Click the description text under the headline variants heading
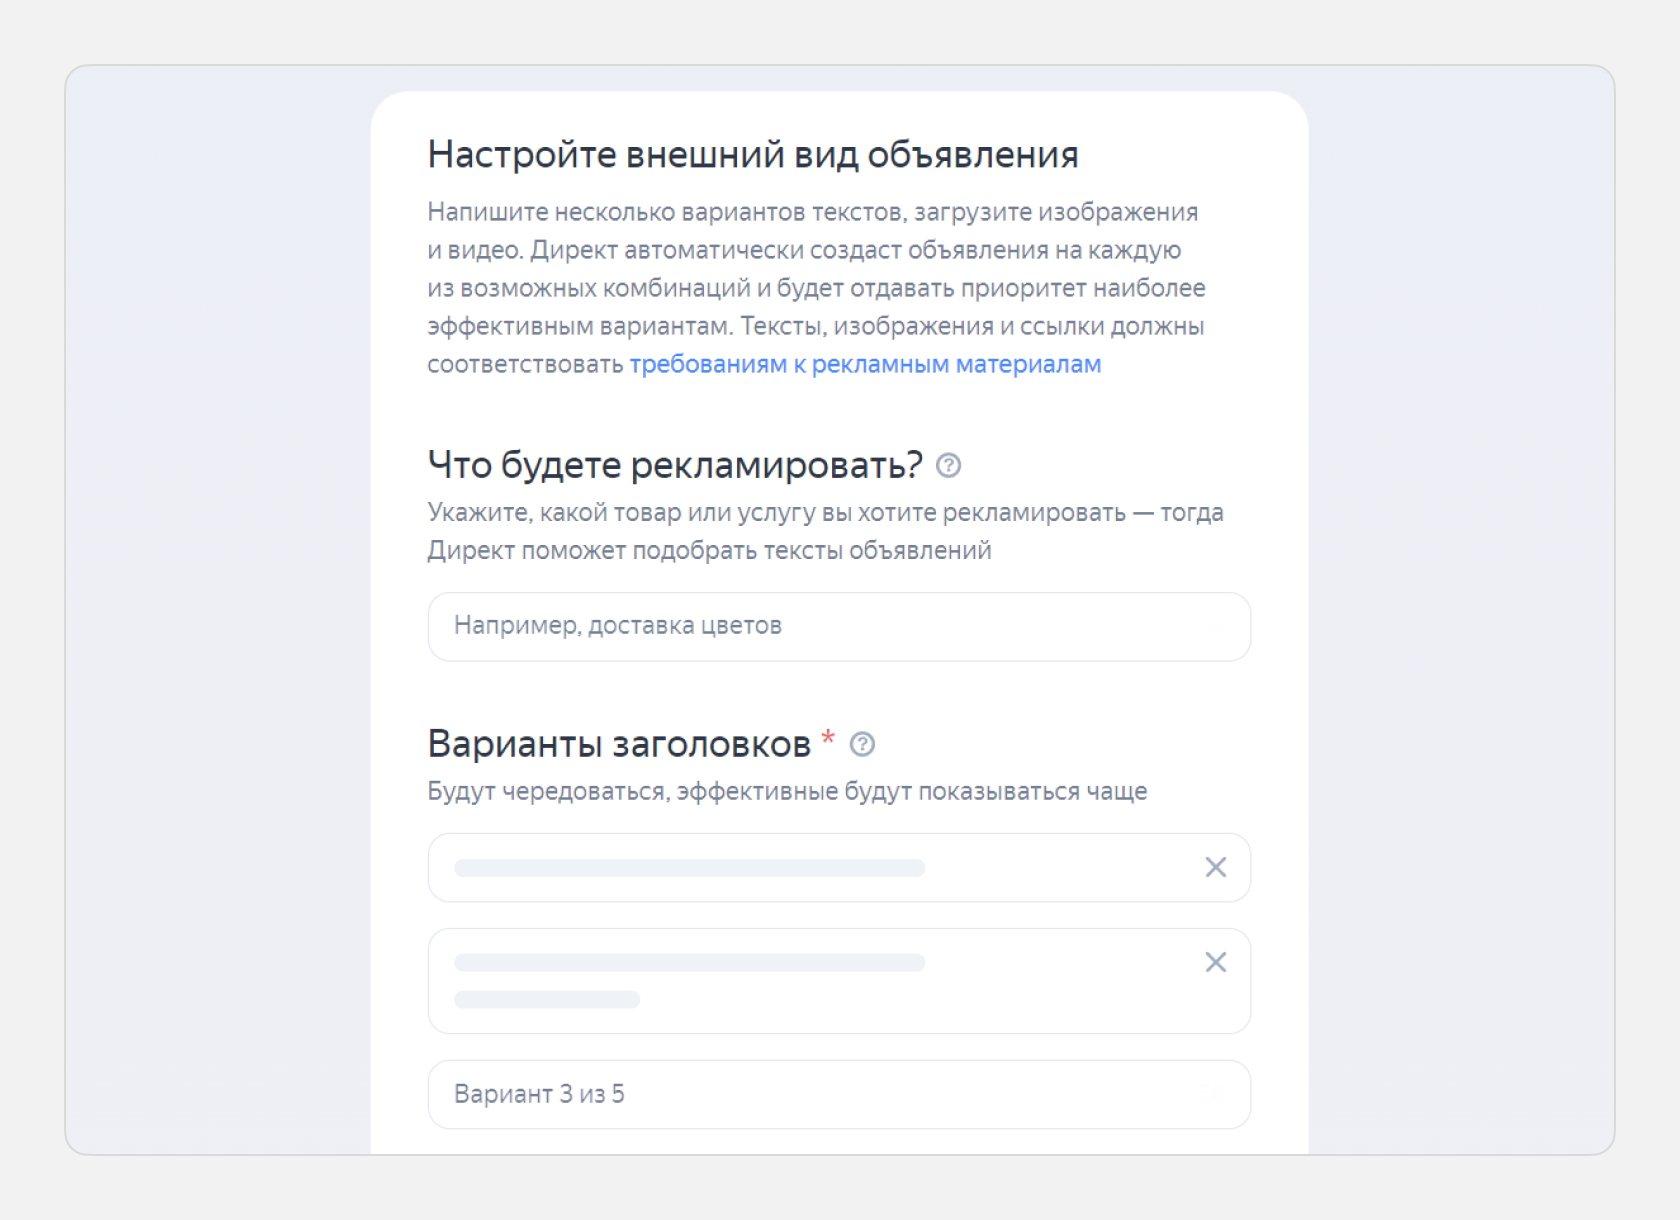1680x1220 pixels. [786, 790]
